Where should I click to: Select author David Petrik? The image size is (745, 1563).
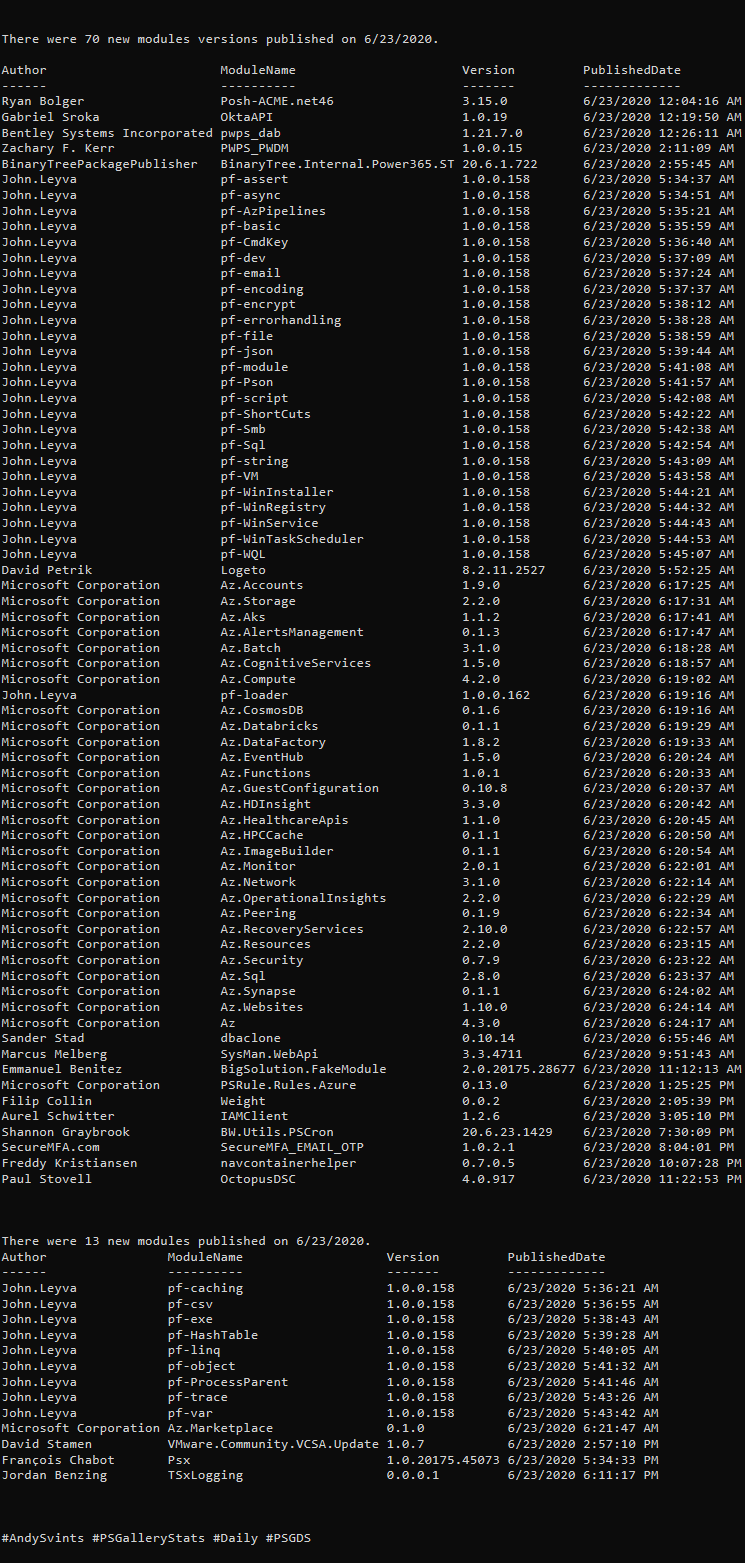47,570
